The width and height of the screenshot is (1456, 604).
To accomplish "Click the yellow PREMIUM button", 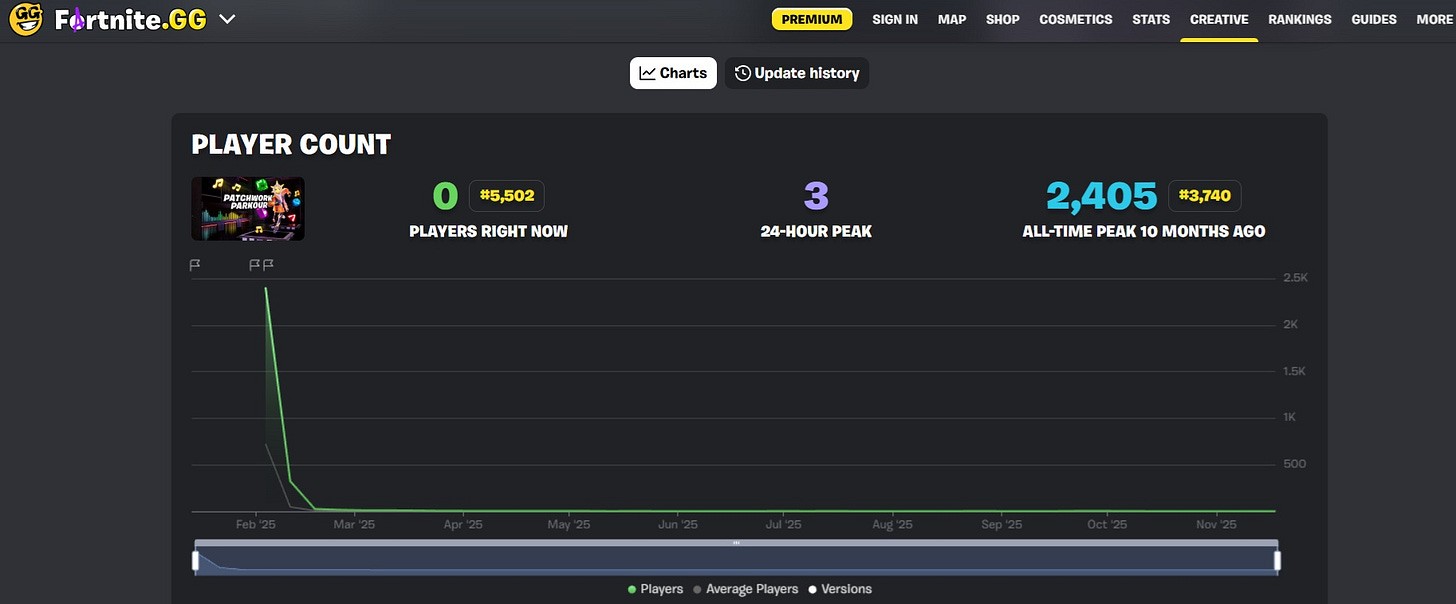I will 812,19.
